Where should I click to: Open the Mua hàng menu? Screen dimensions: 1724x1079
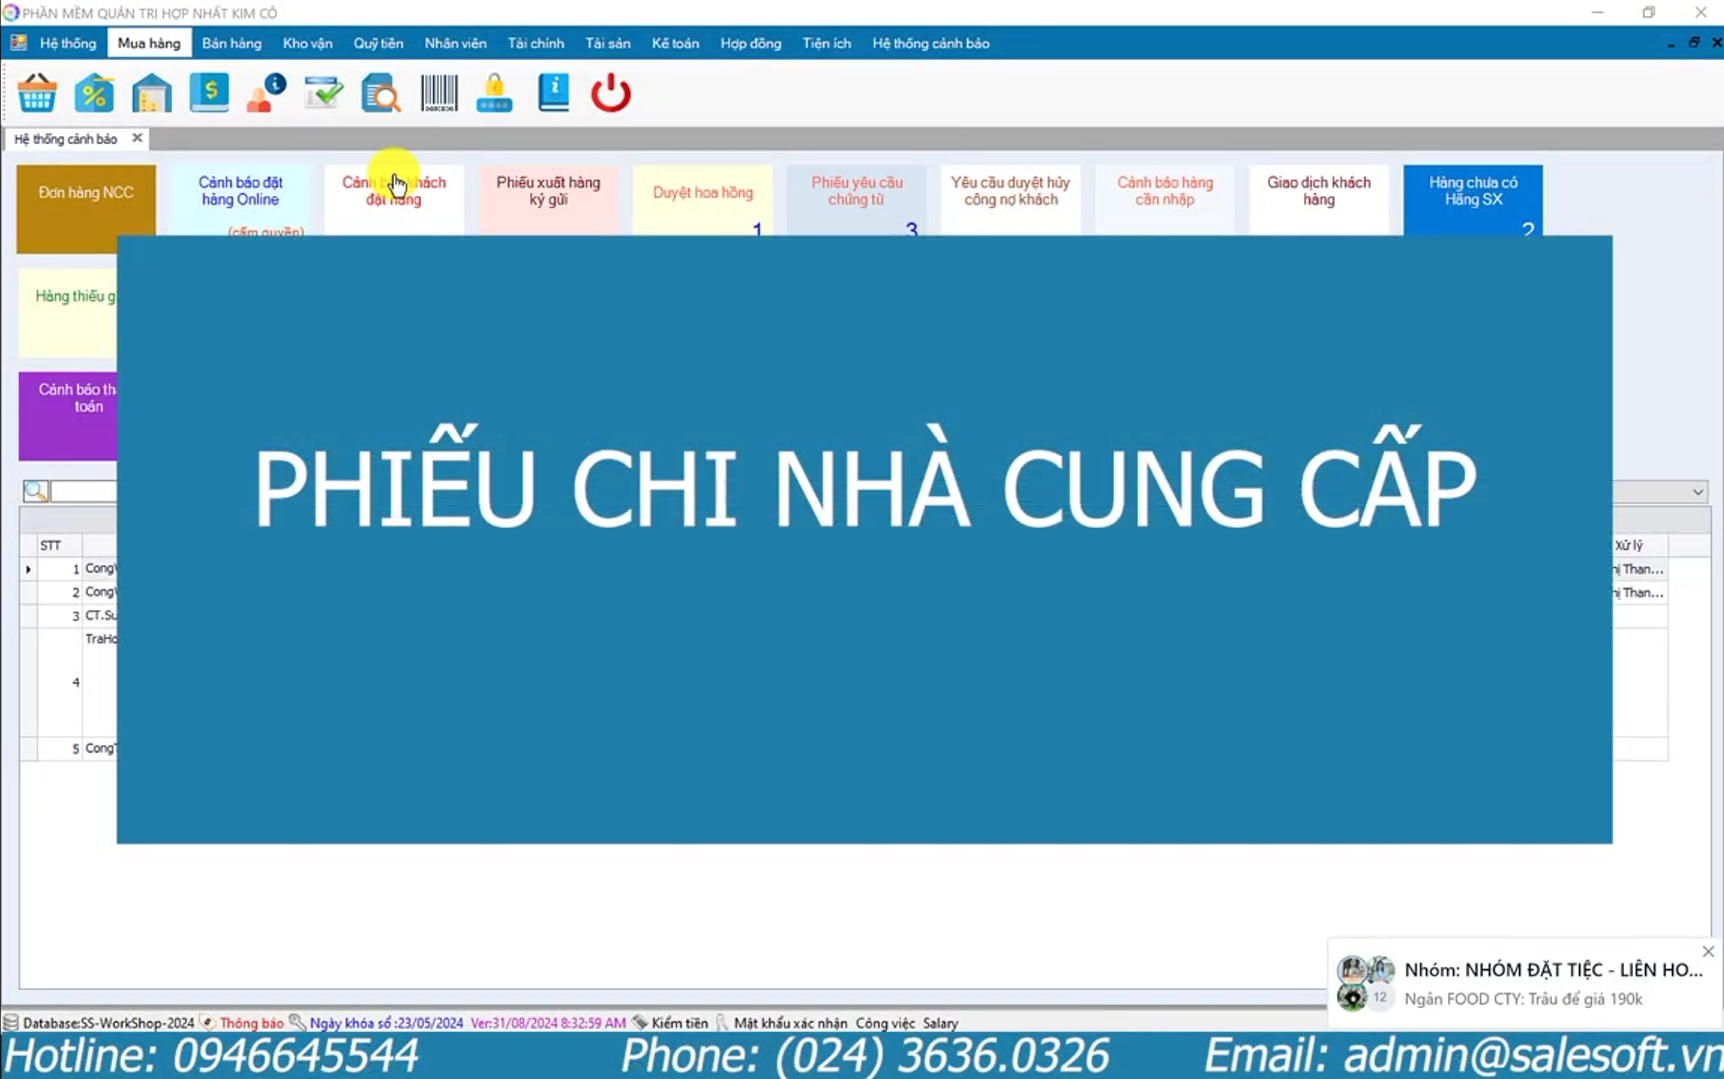pyautogui.click(x=149, y=43)
